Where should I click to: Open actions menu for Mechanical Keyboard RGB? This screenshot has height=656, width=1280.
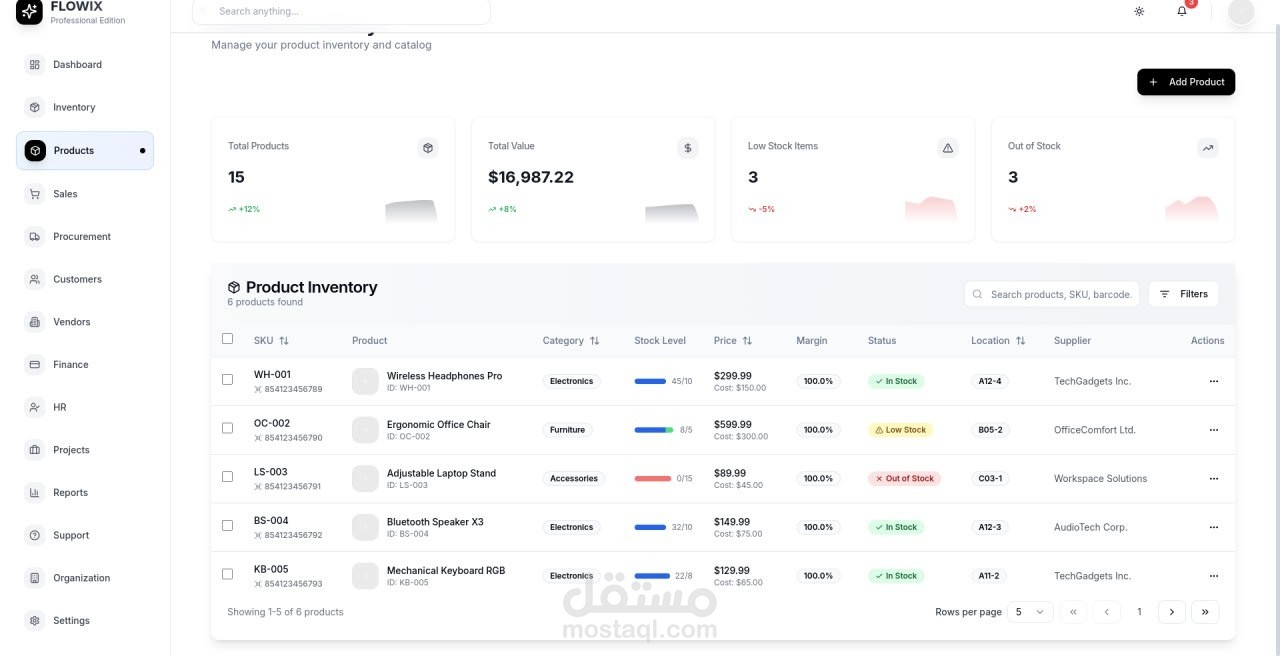pos(1214,576)
